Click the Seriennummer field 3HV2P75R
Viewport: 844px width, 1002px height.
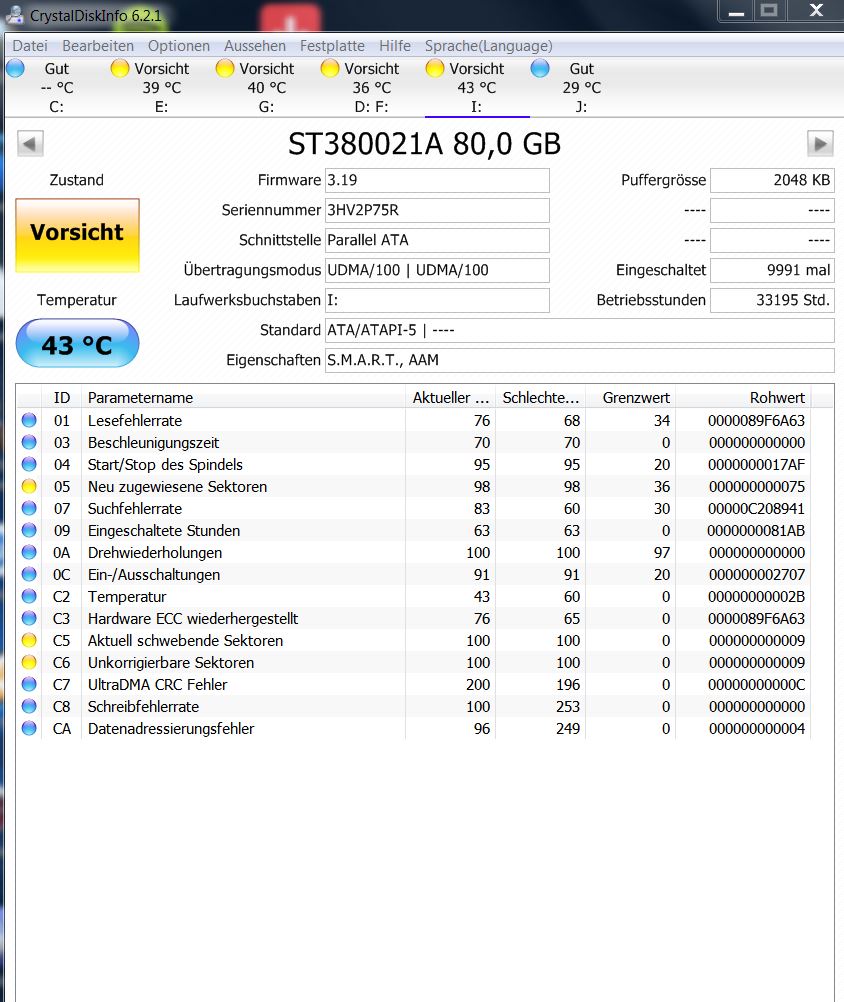point(437,210)
